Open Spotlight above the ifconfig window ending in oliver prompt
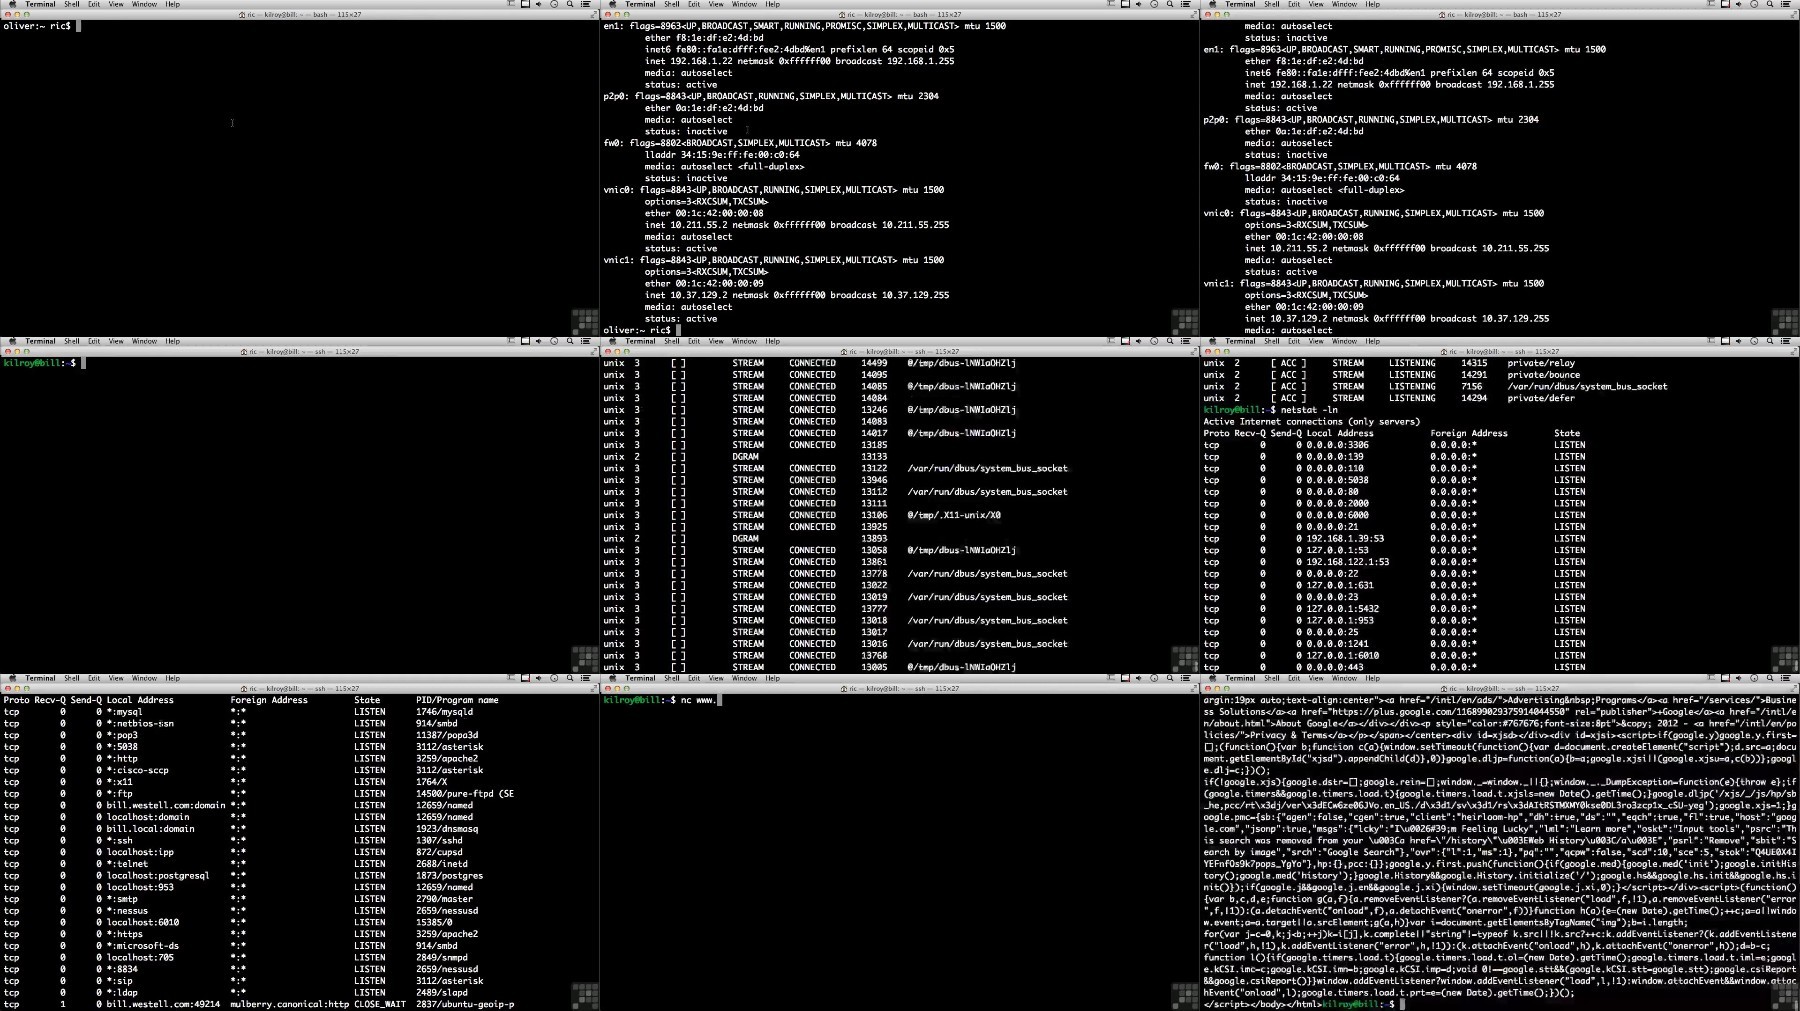1800x1011 pixels. pyautogui.click(x=1170, y=4)
